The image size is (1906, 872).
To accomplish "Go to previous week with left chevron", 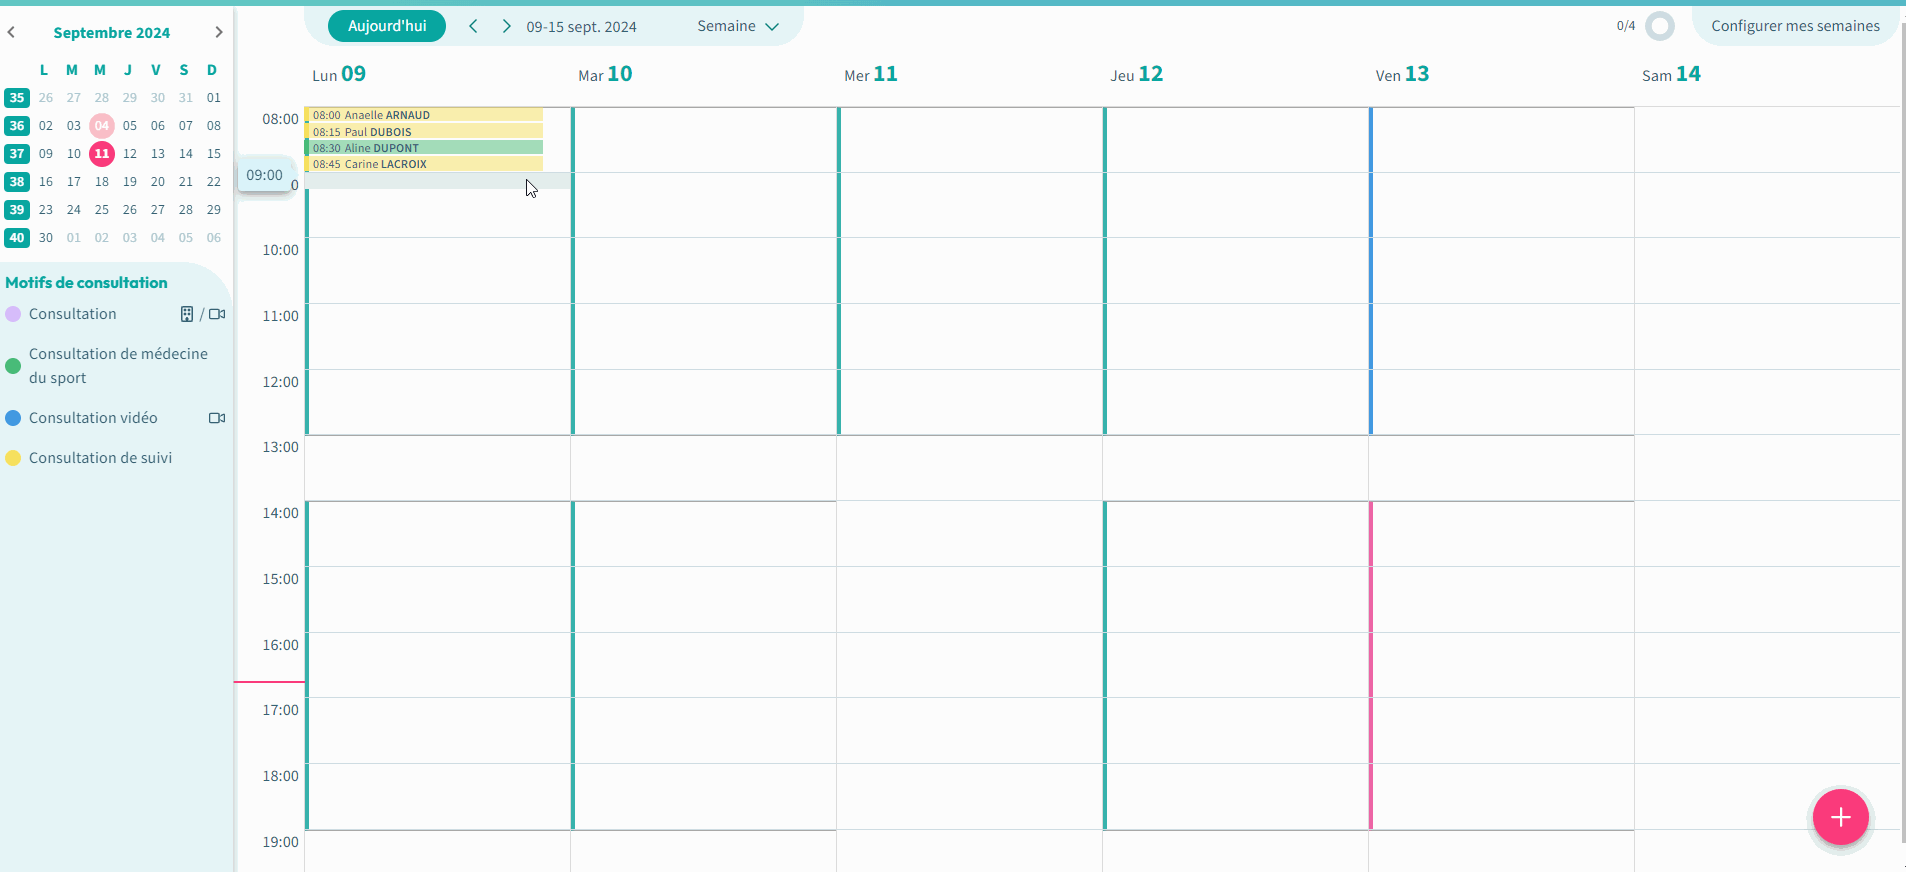I will pos(473,26).
